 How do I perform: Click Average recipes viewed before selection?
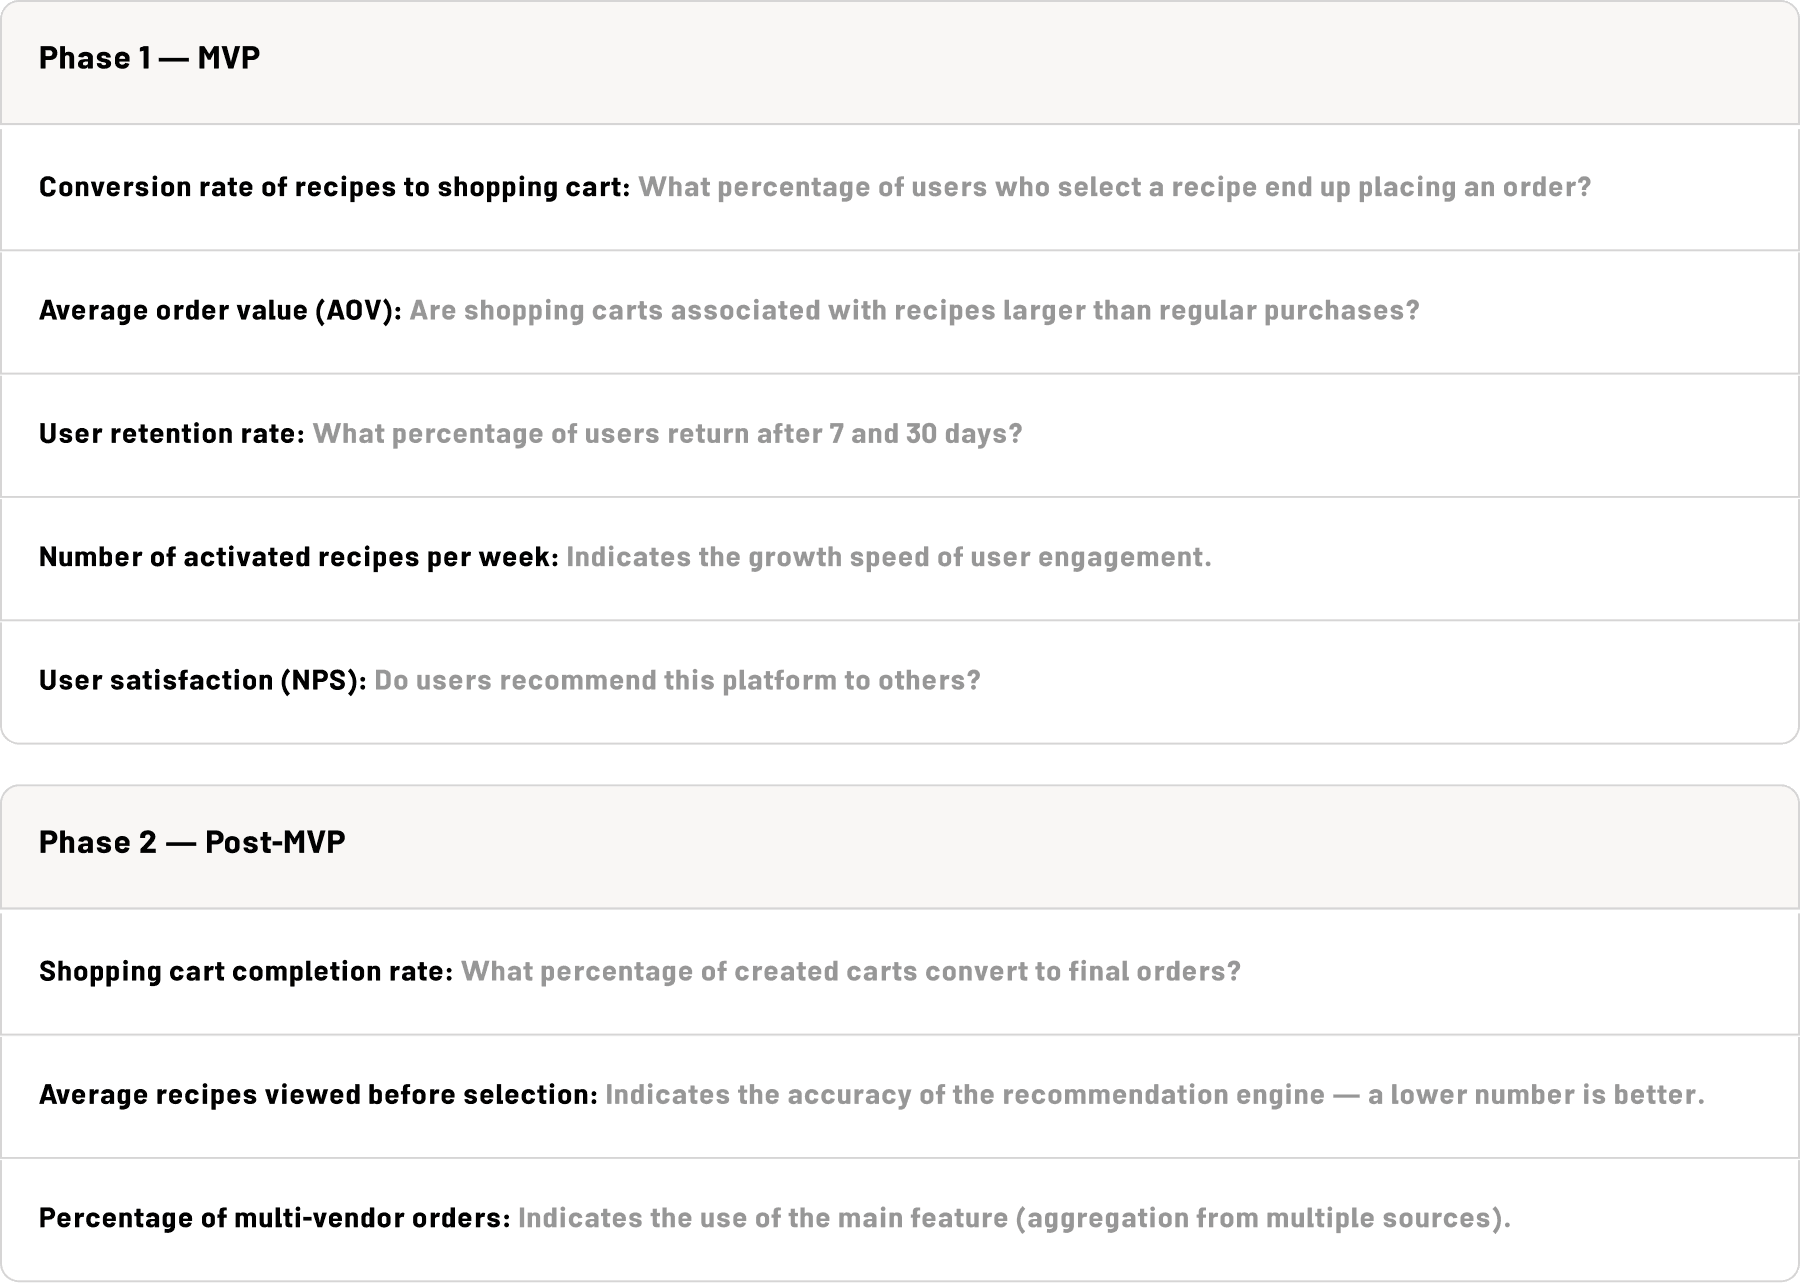[x=319, y=1095]
